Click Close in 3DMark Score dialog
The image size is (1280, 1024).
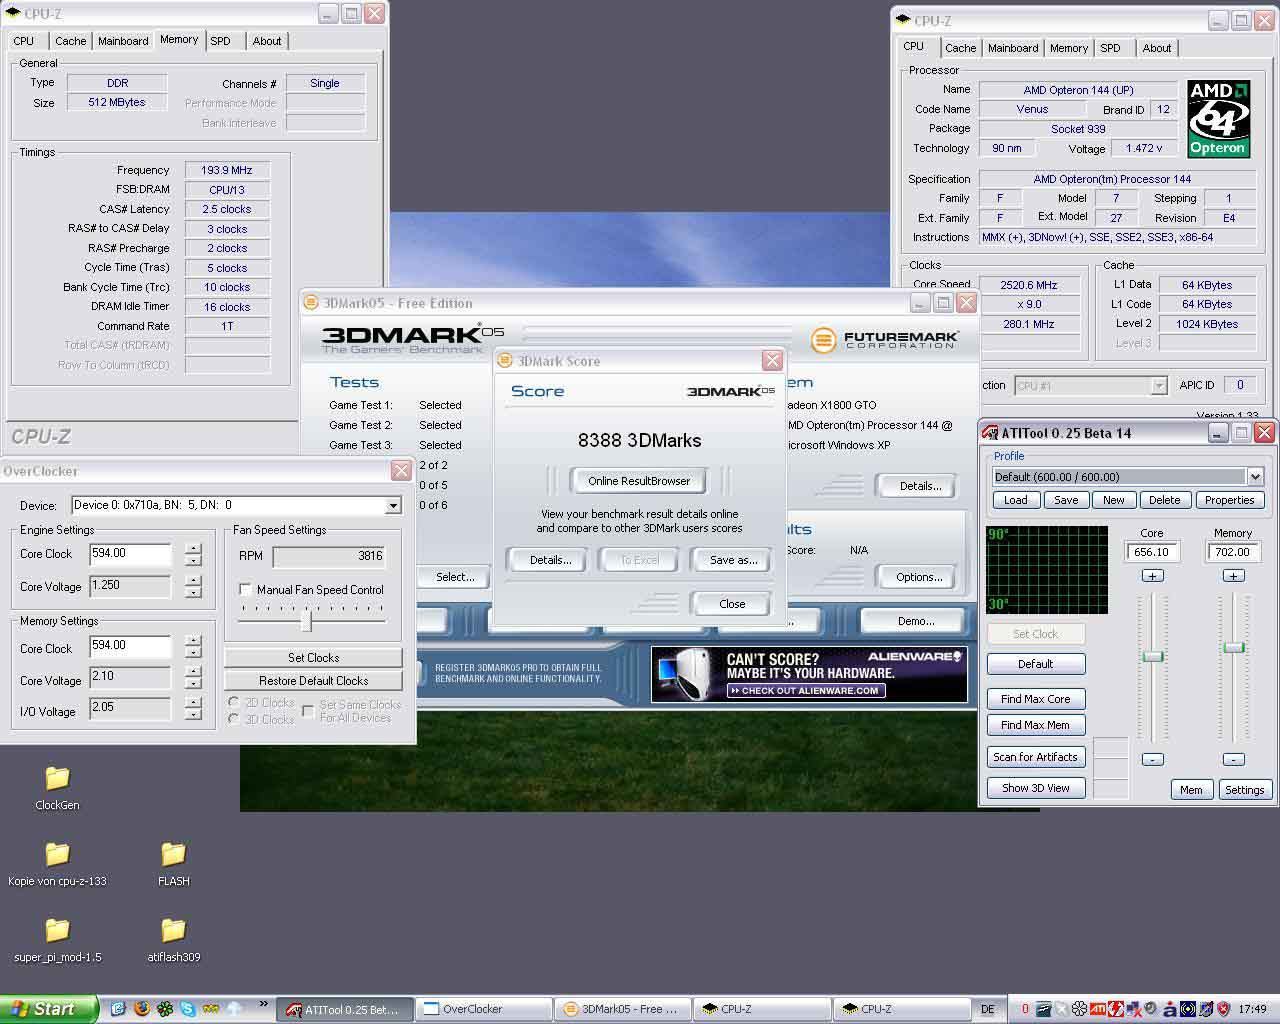[x=732, y=604]
